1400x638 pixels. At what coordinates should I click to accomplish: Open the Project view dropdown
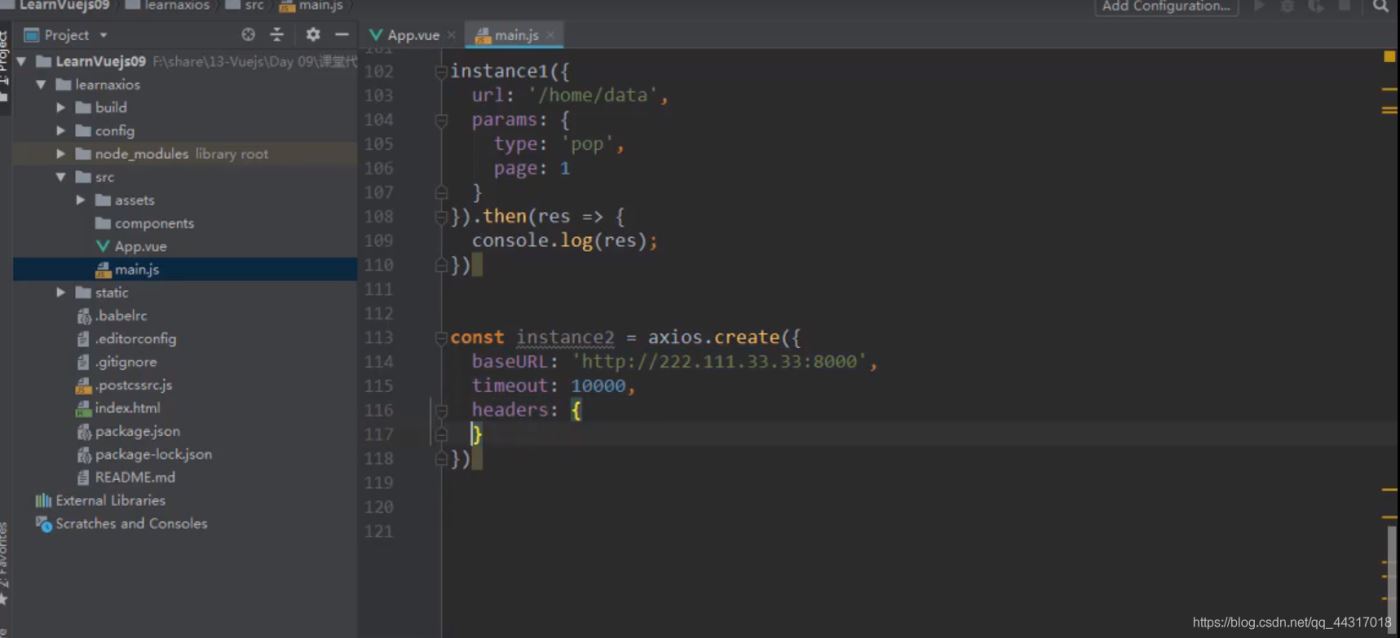pos(76,35)
